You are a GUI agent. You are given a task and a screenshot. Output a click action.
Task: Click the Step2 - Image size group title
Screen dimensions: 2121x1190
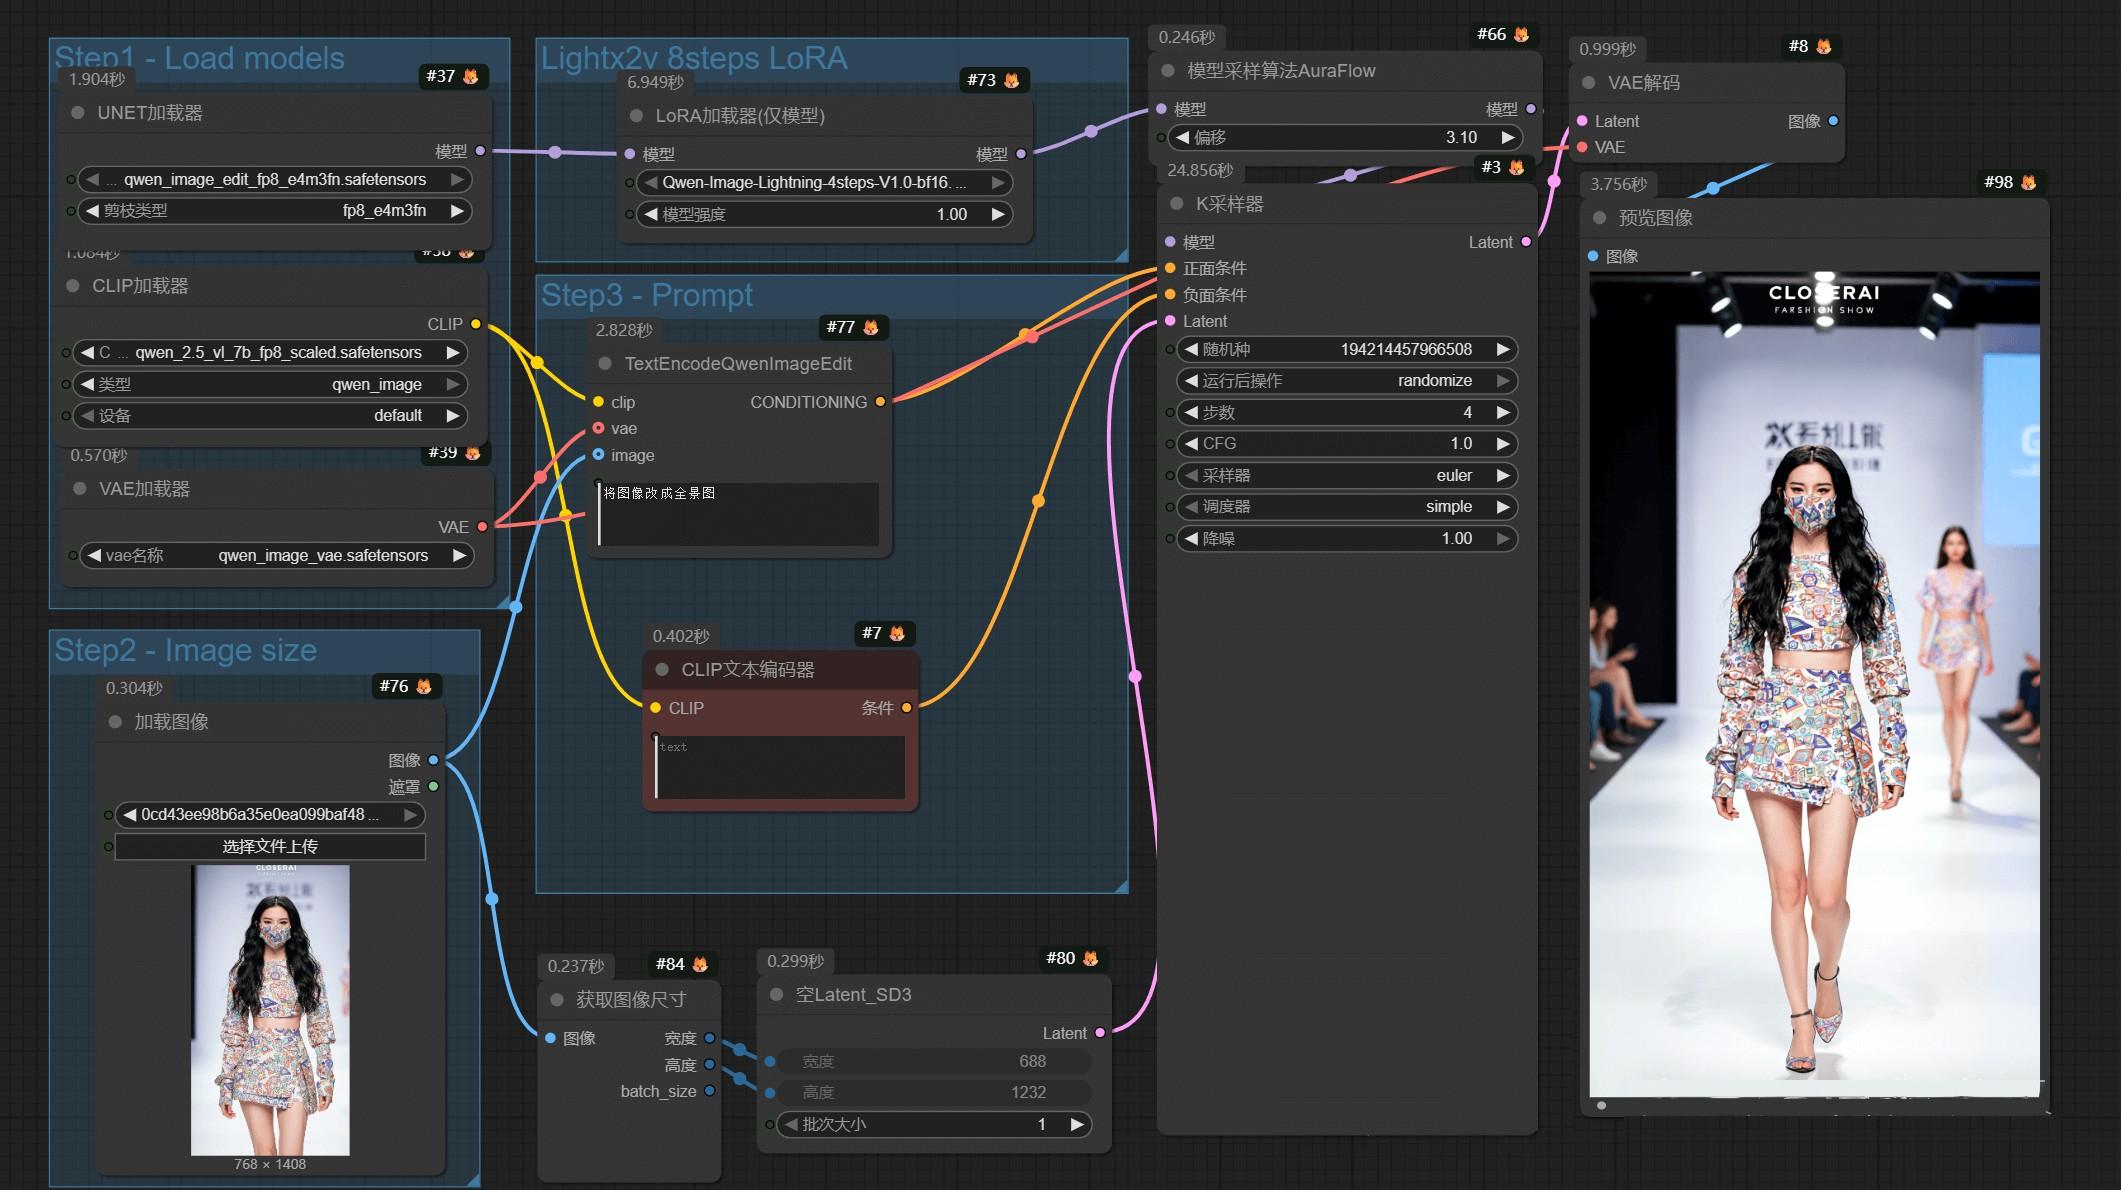pos(186,650)
